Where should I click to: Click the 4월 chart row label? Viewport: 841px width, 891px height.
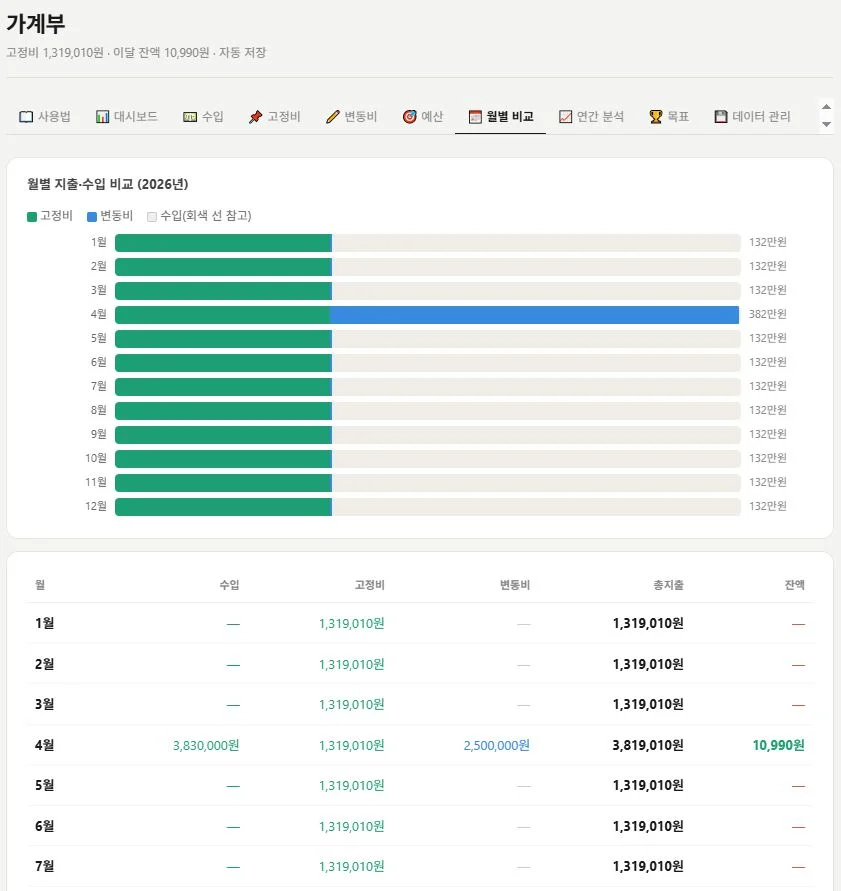point(98,314)
